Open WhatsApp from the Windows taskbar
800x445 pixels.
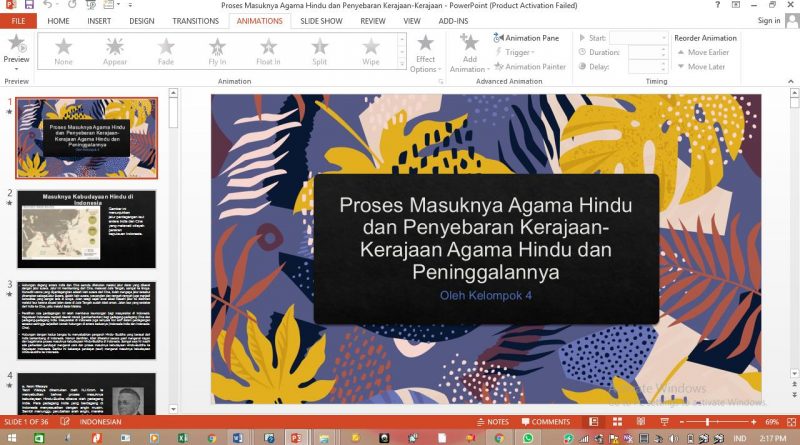(x=528, y=438)
